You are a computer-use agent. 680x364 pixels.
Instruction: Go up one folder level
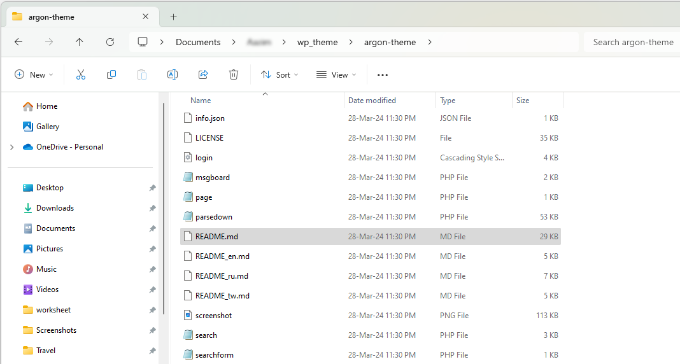(79, 42)
